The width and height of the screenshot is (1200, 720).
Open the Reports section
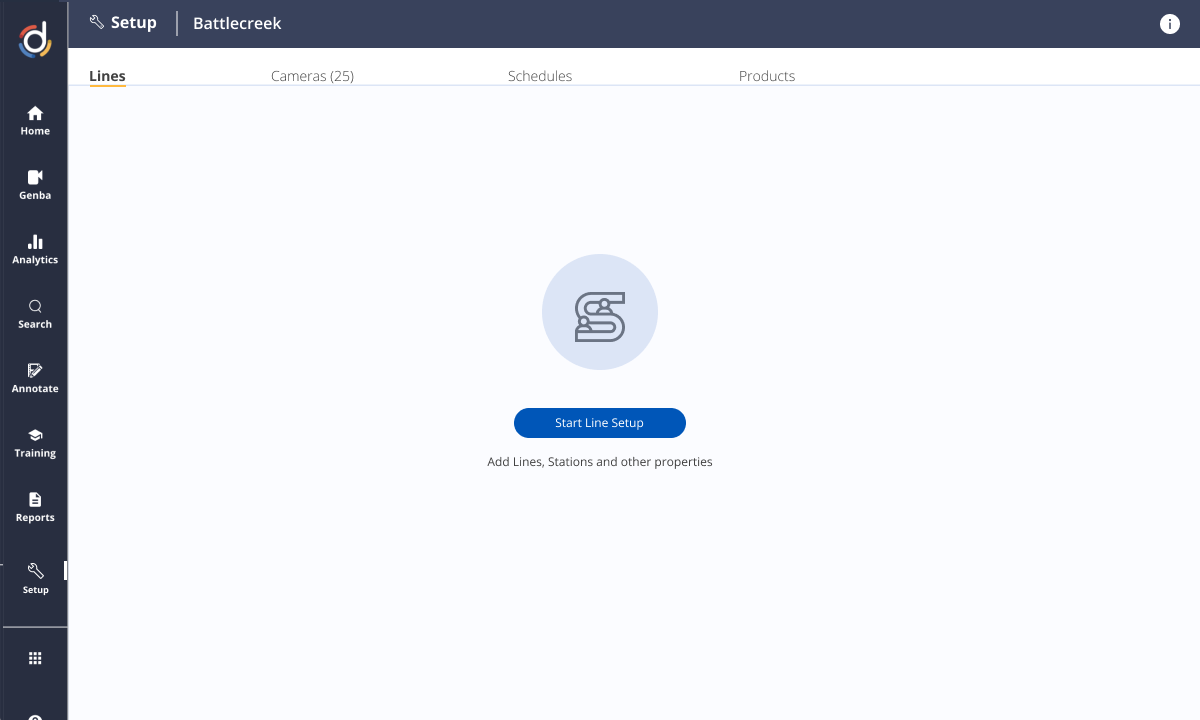[x=35, y=507]
